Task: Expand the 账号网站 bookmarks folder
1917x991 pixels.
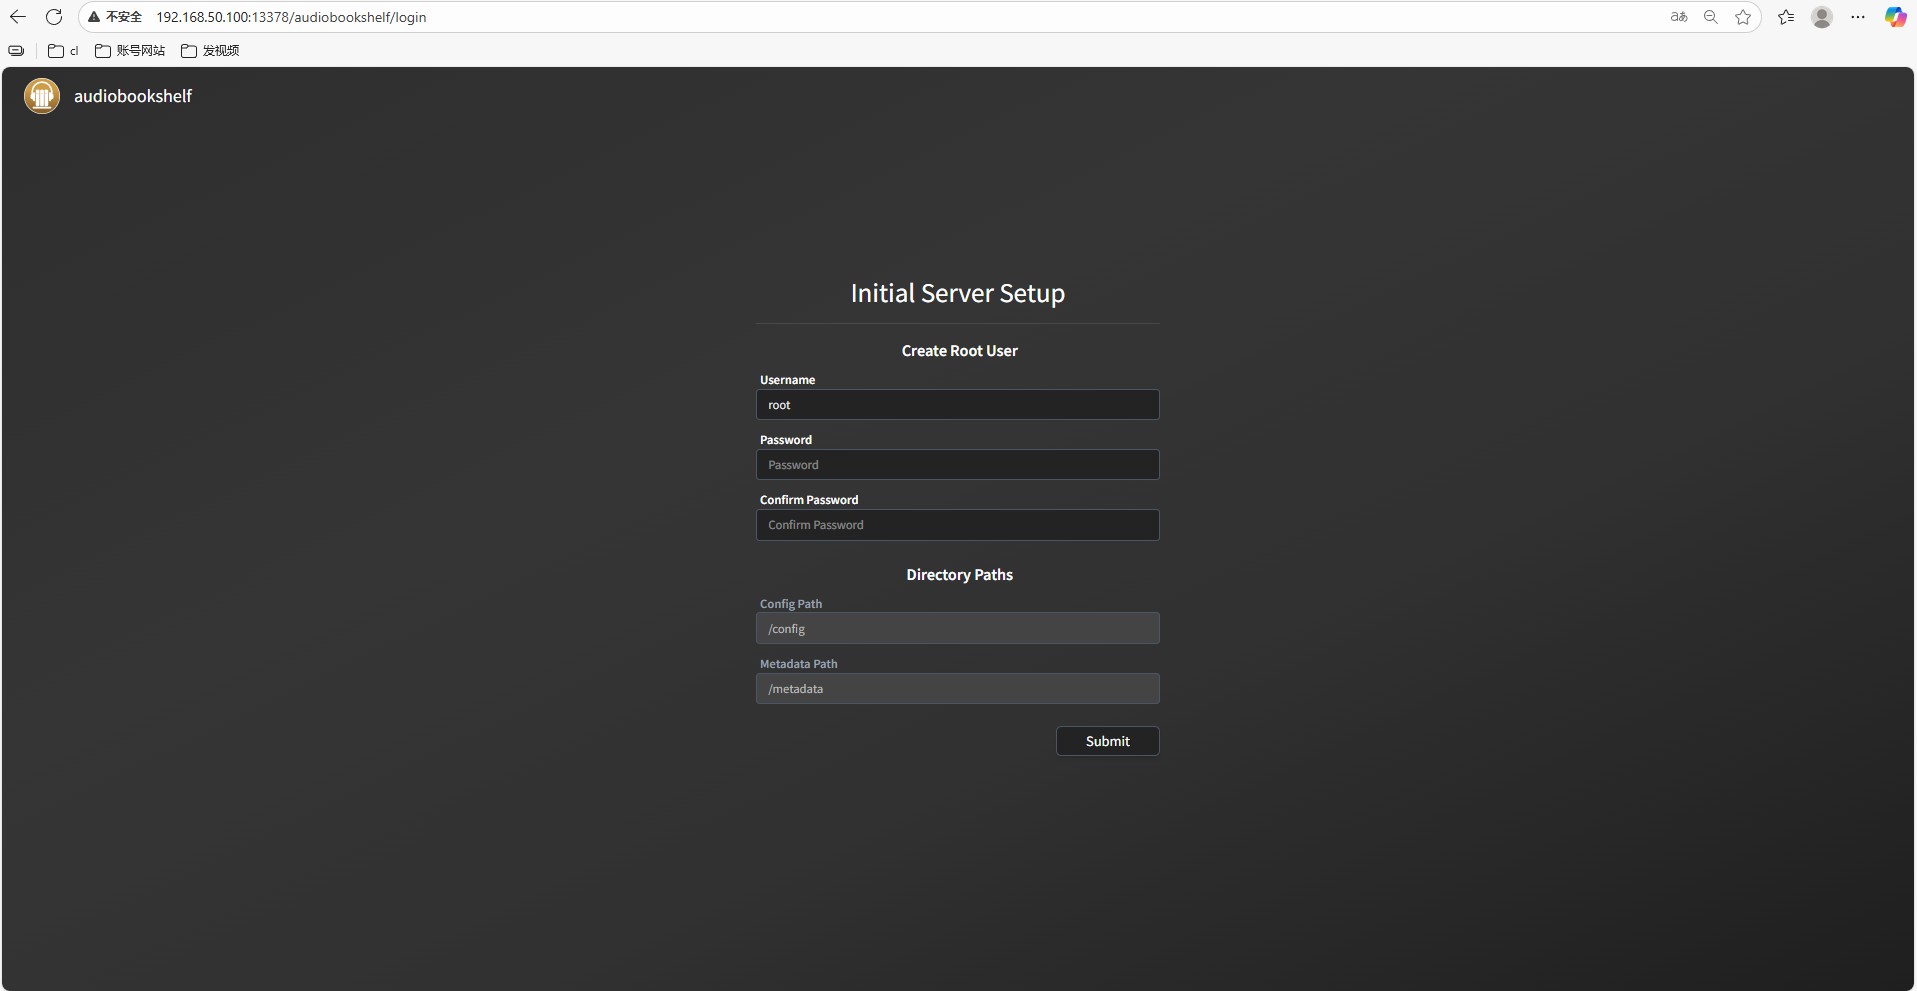Action: point(130,51)
